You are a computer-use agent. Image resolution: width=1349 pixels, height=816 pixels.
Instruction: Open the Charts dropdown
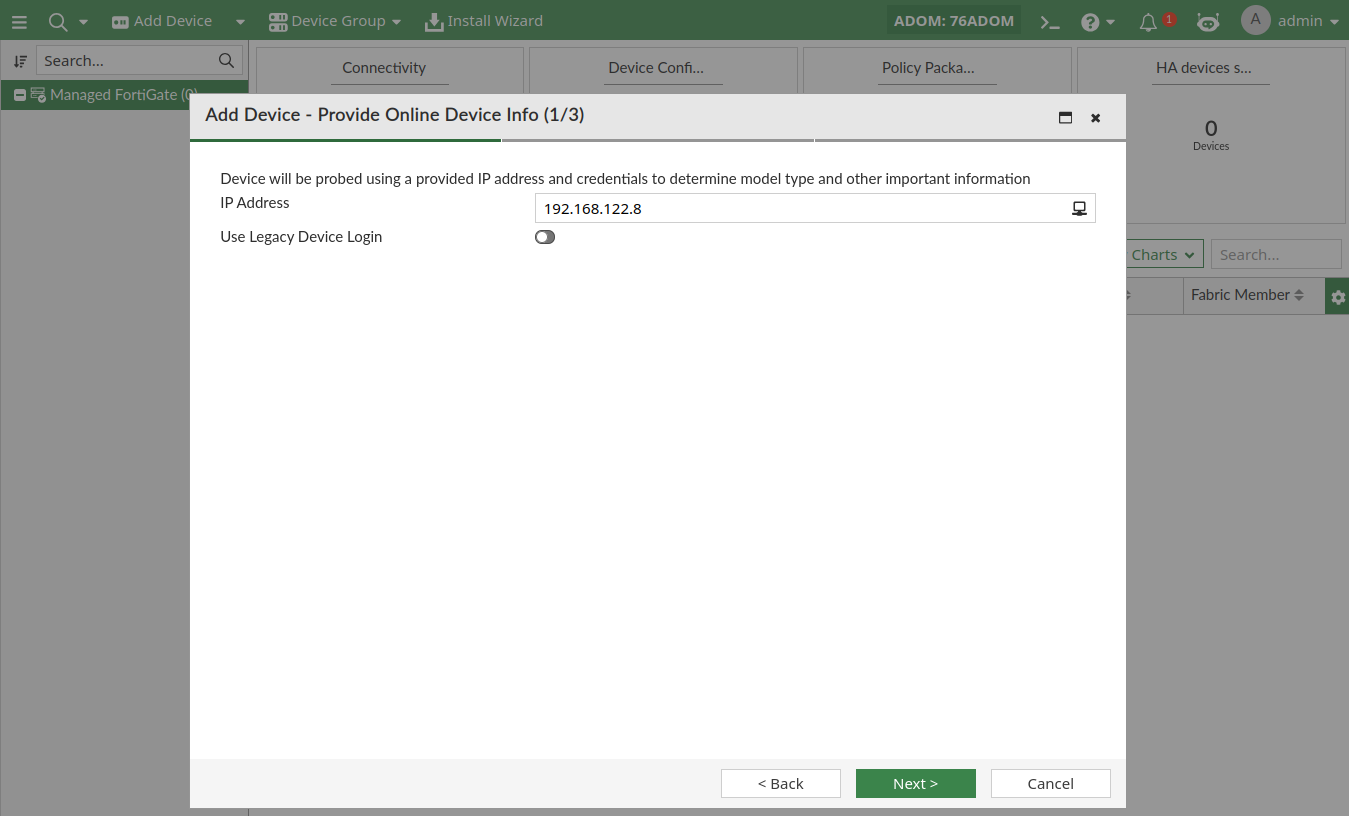(x=1163, y=255)
